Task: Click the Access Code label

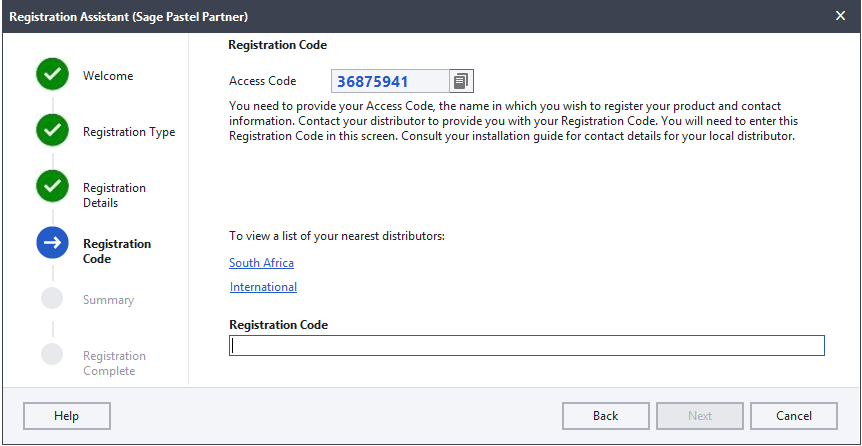Action: click(263, 81)
